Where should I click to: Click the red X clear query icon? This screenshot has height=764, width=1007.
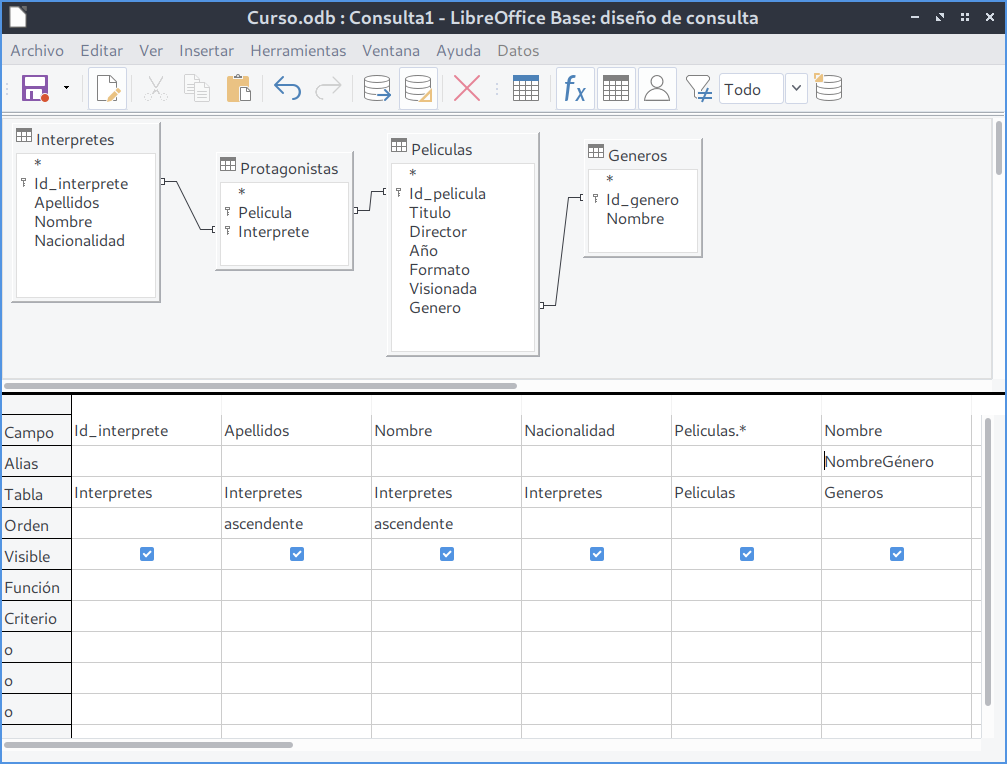click(467, 89)
